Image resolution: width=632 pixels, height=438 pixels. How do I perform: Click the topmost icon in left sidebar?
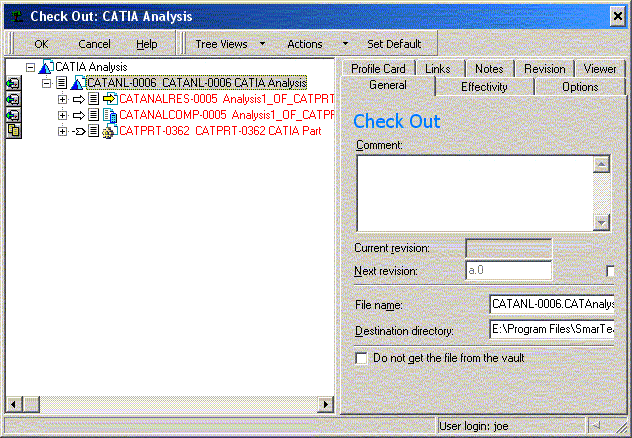13,84
